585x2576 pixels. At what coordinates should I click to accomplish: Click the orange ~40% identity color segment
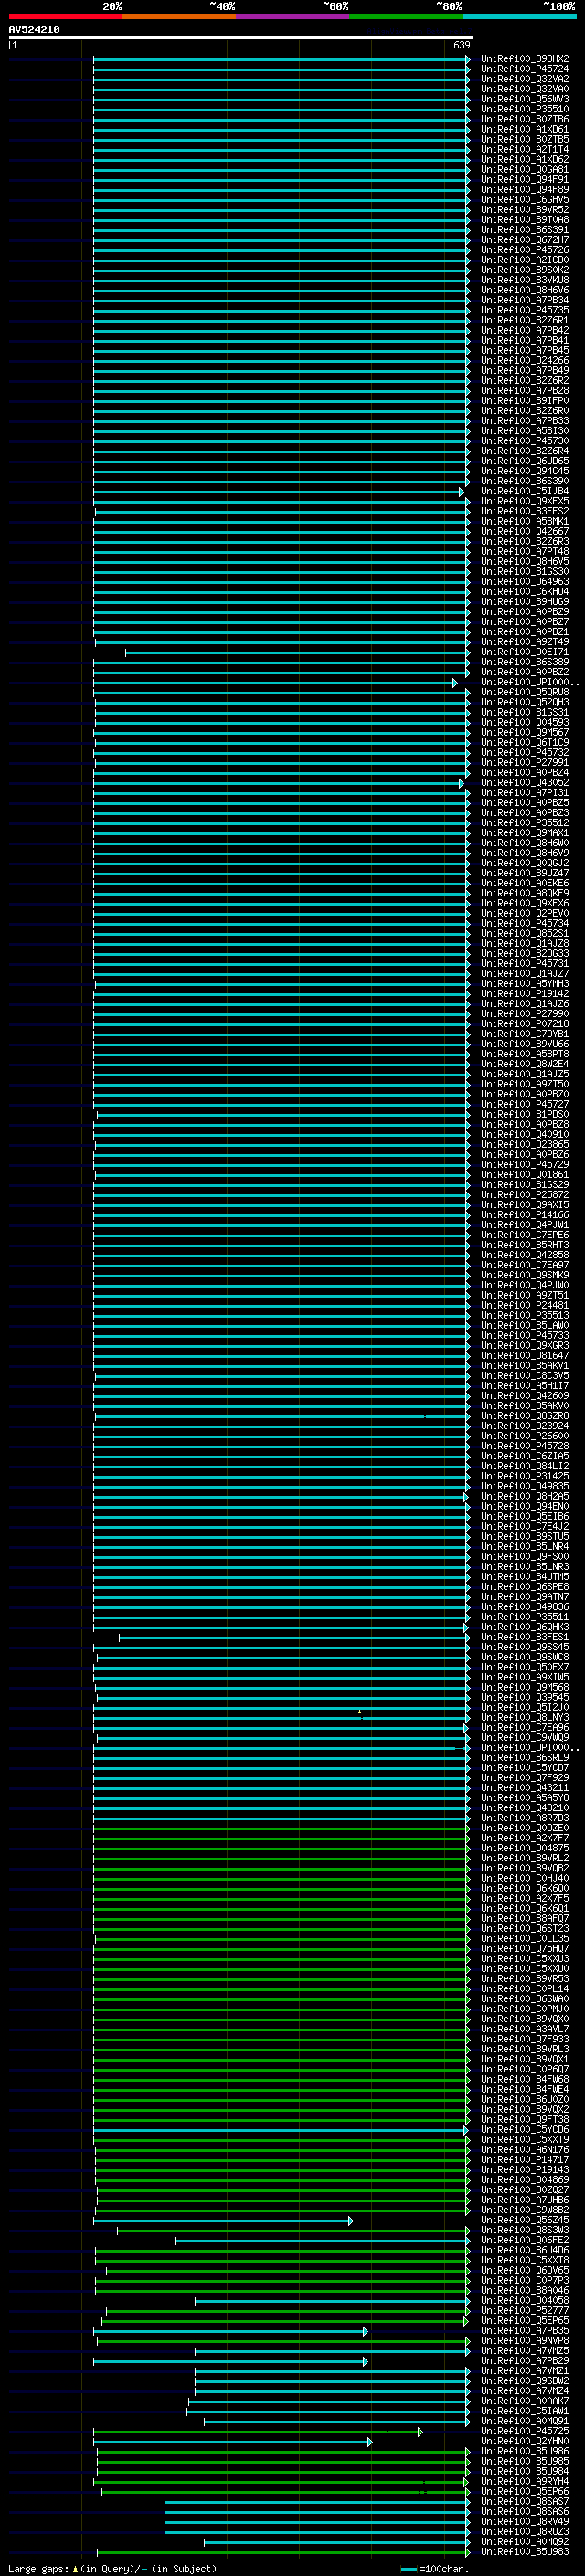pos(179,16)
